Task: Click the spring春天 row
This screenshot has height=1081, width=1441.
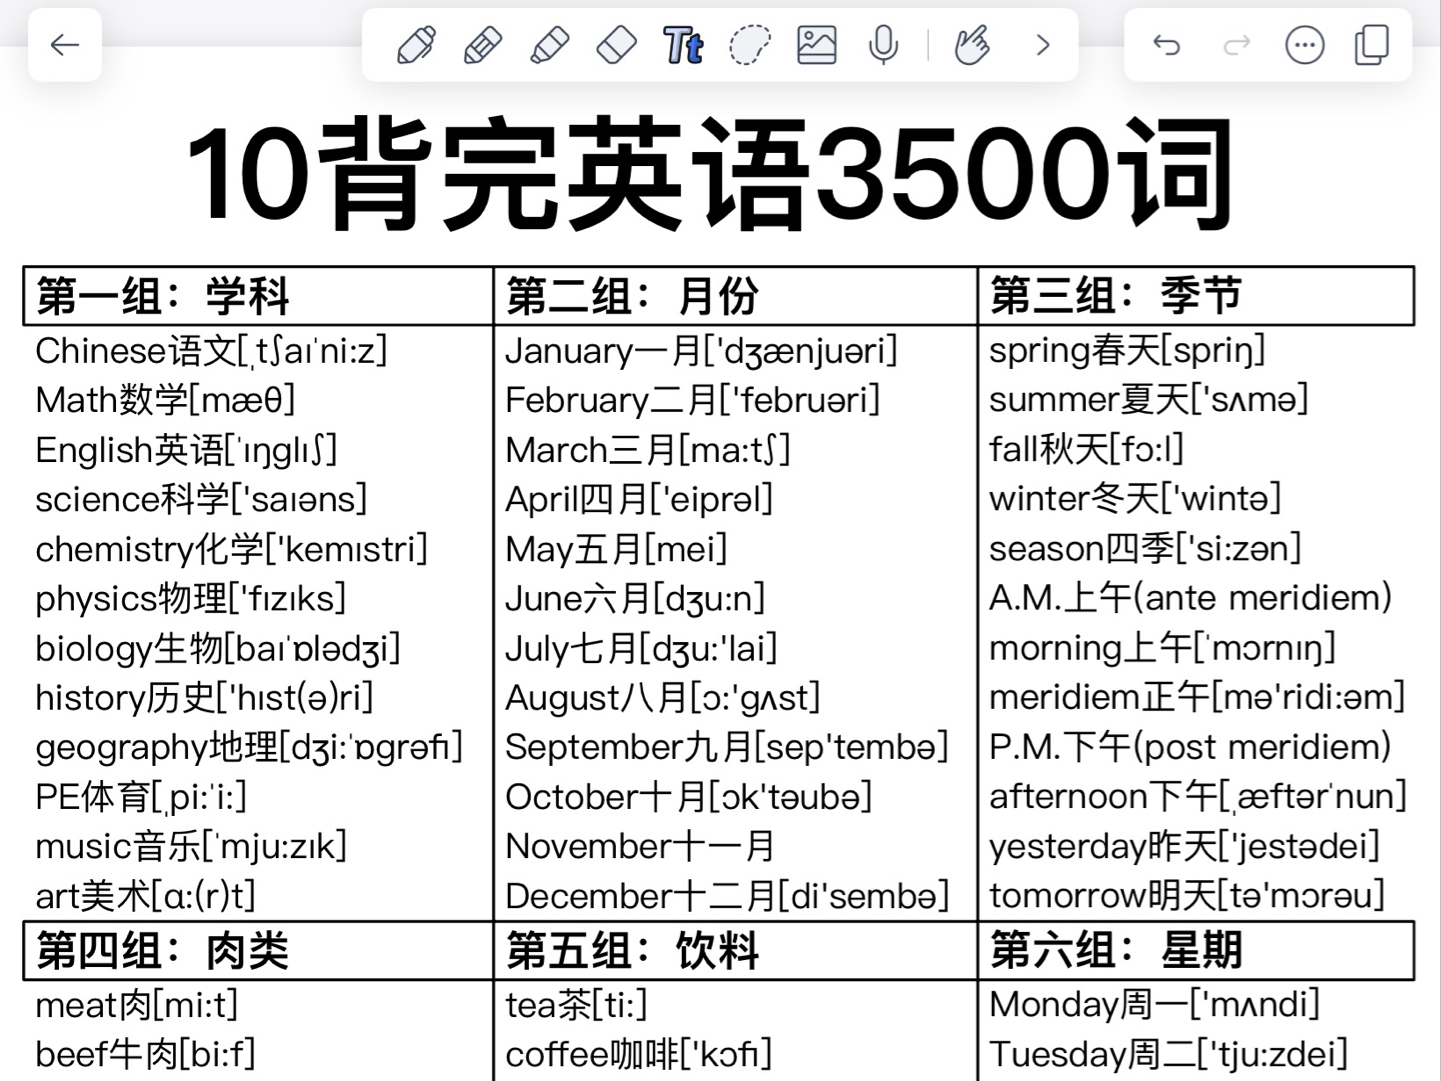Action: 1127,350
